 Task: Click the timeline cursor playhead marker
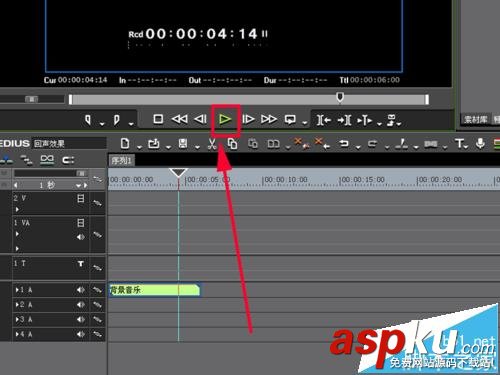[x=178, y=173]
